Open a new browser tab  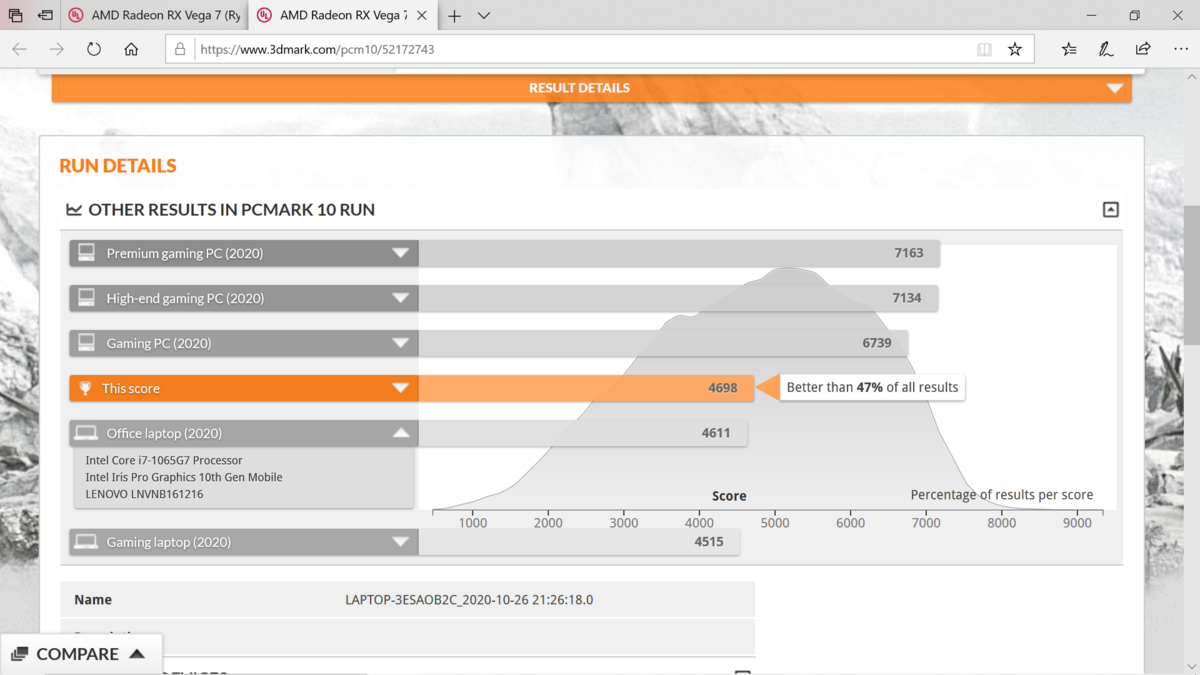click(x=454, y=16)
